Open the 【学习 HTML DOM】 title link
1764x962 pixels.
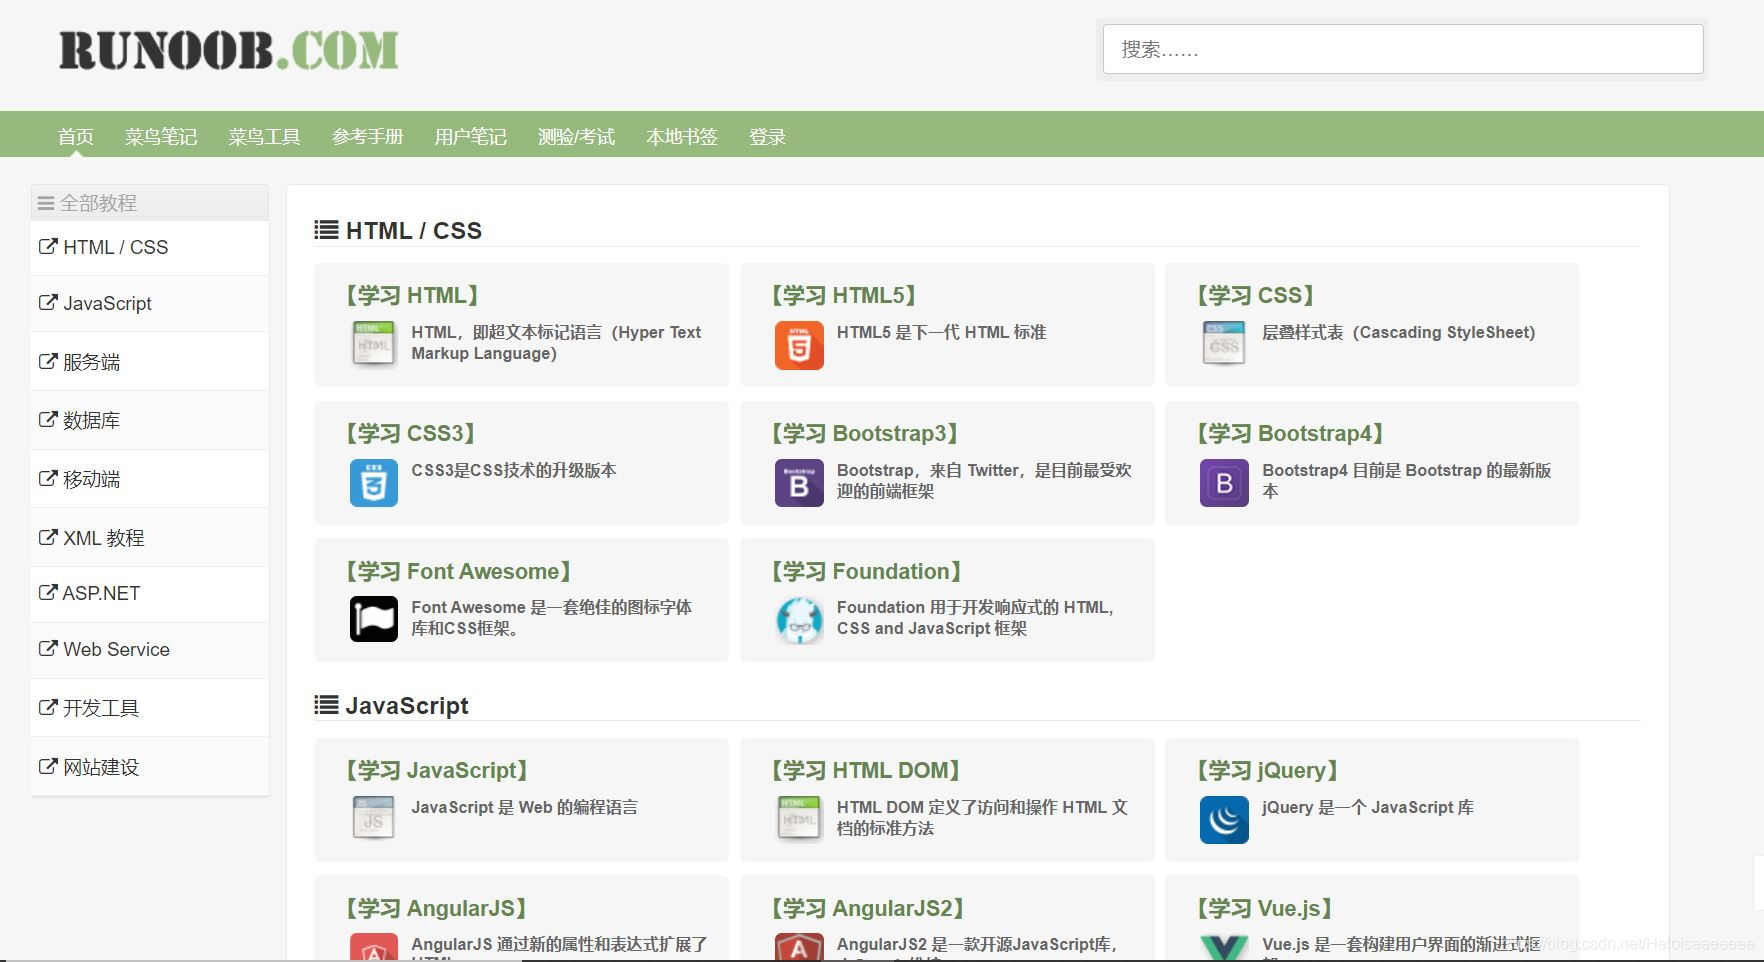click(865, 770)
